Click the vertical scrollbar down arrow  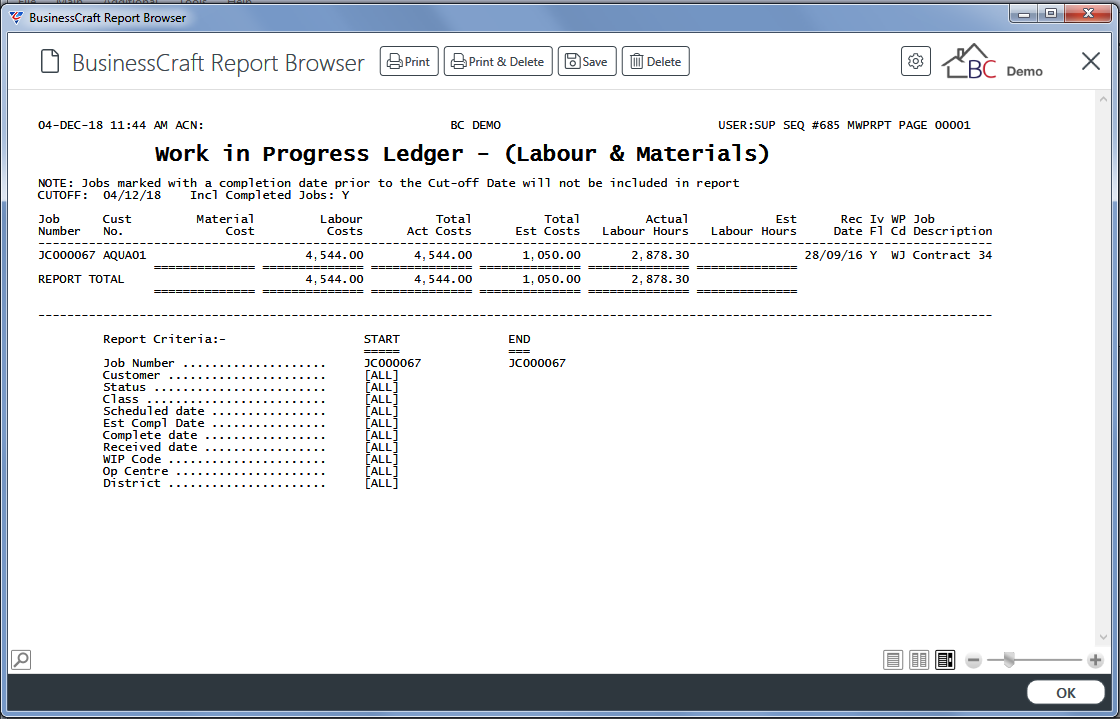click(1102, 638)
